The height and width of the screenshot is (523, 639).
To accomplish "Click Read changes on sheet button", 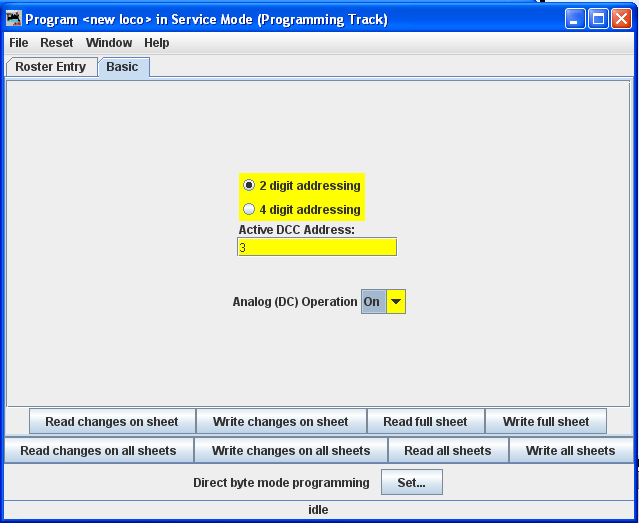I will point(112,422).
